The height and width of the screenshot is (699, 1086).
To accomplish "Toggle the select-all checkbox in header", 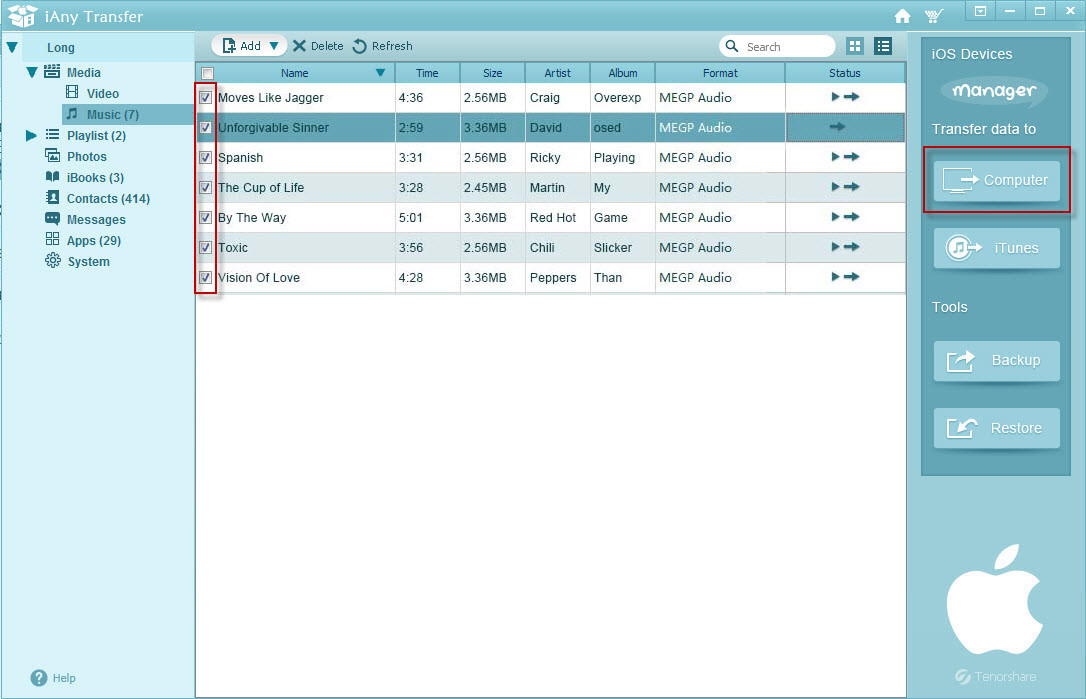I will 207,73.
